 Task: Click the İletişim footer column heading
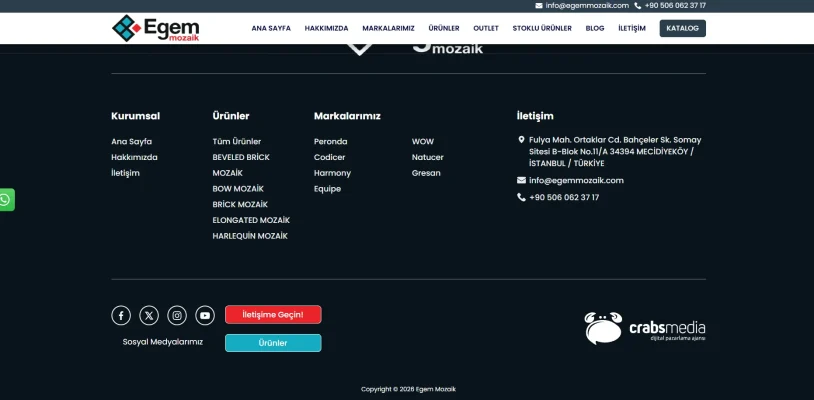(535, 116)
